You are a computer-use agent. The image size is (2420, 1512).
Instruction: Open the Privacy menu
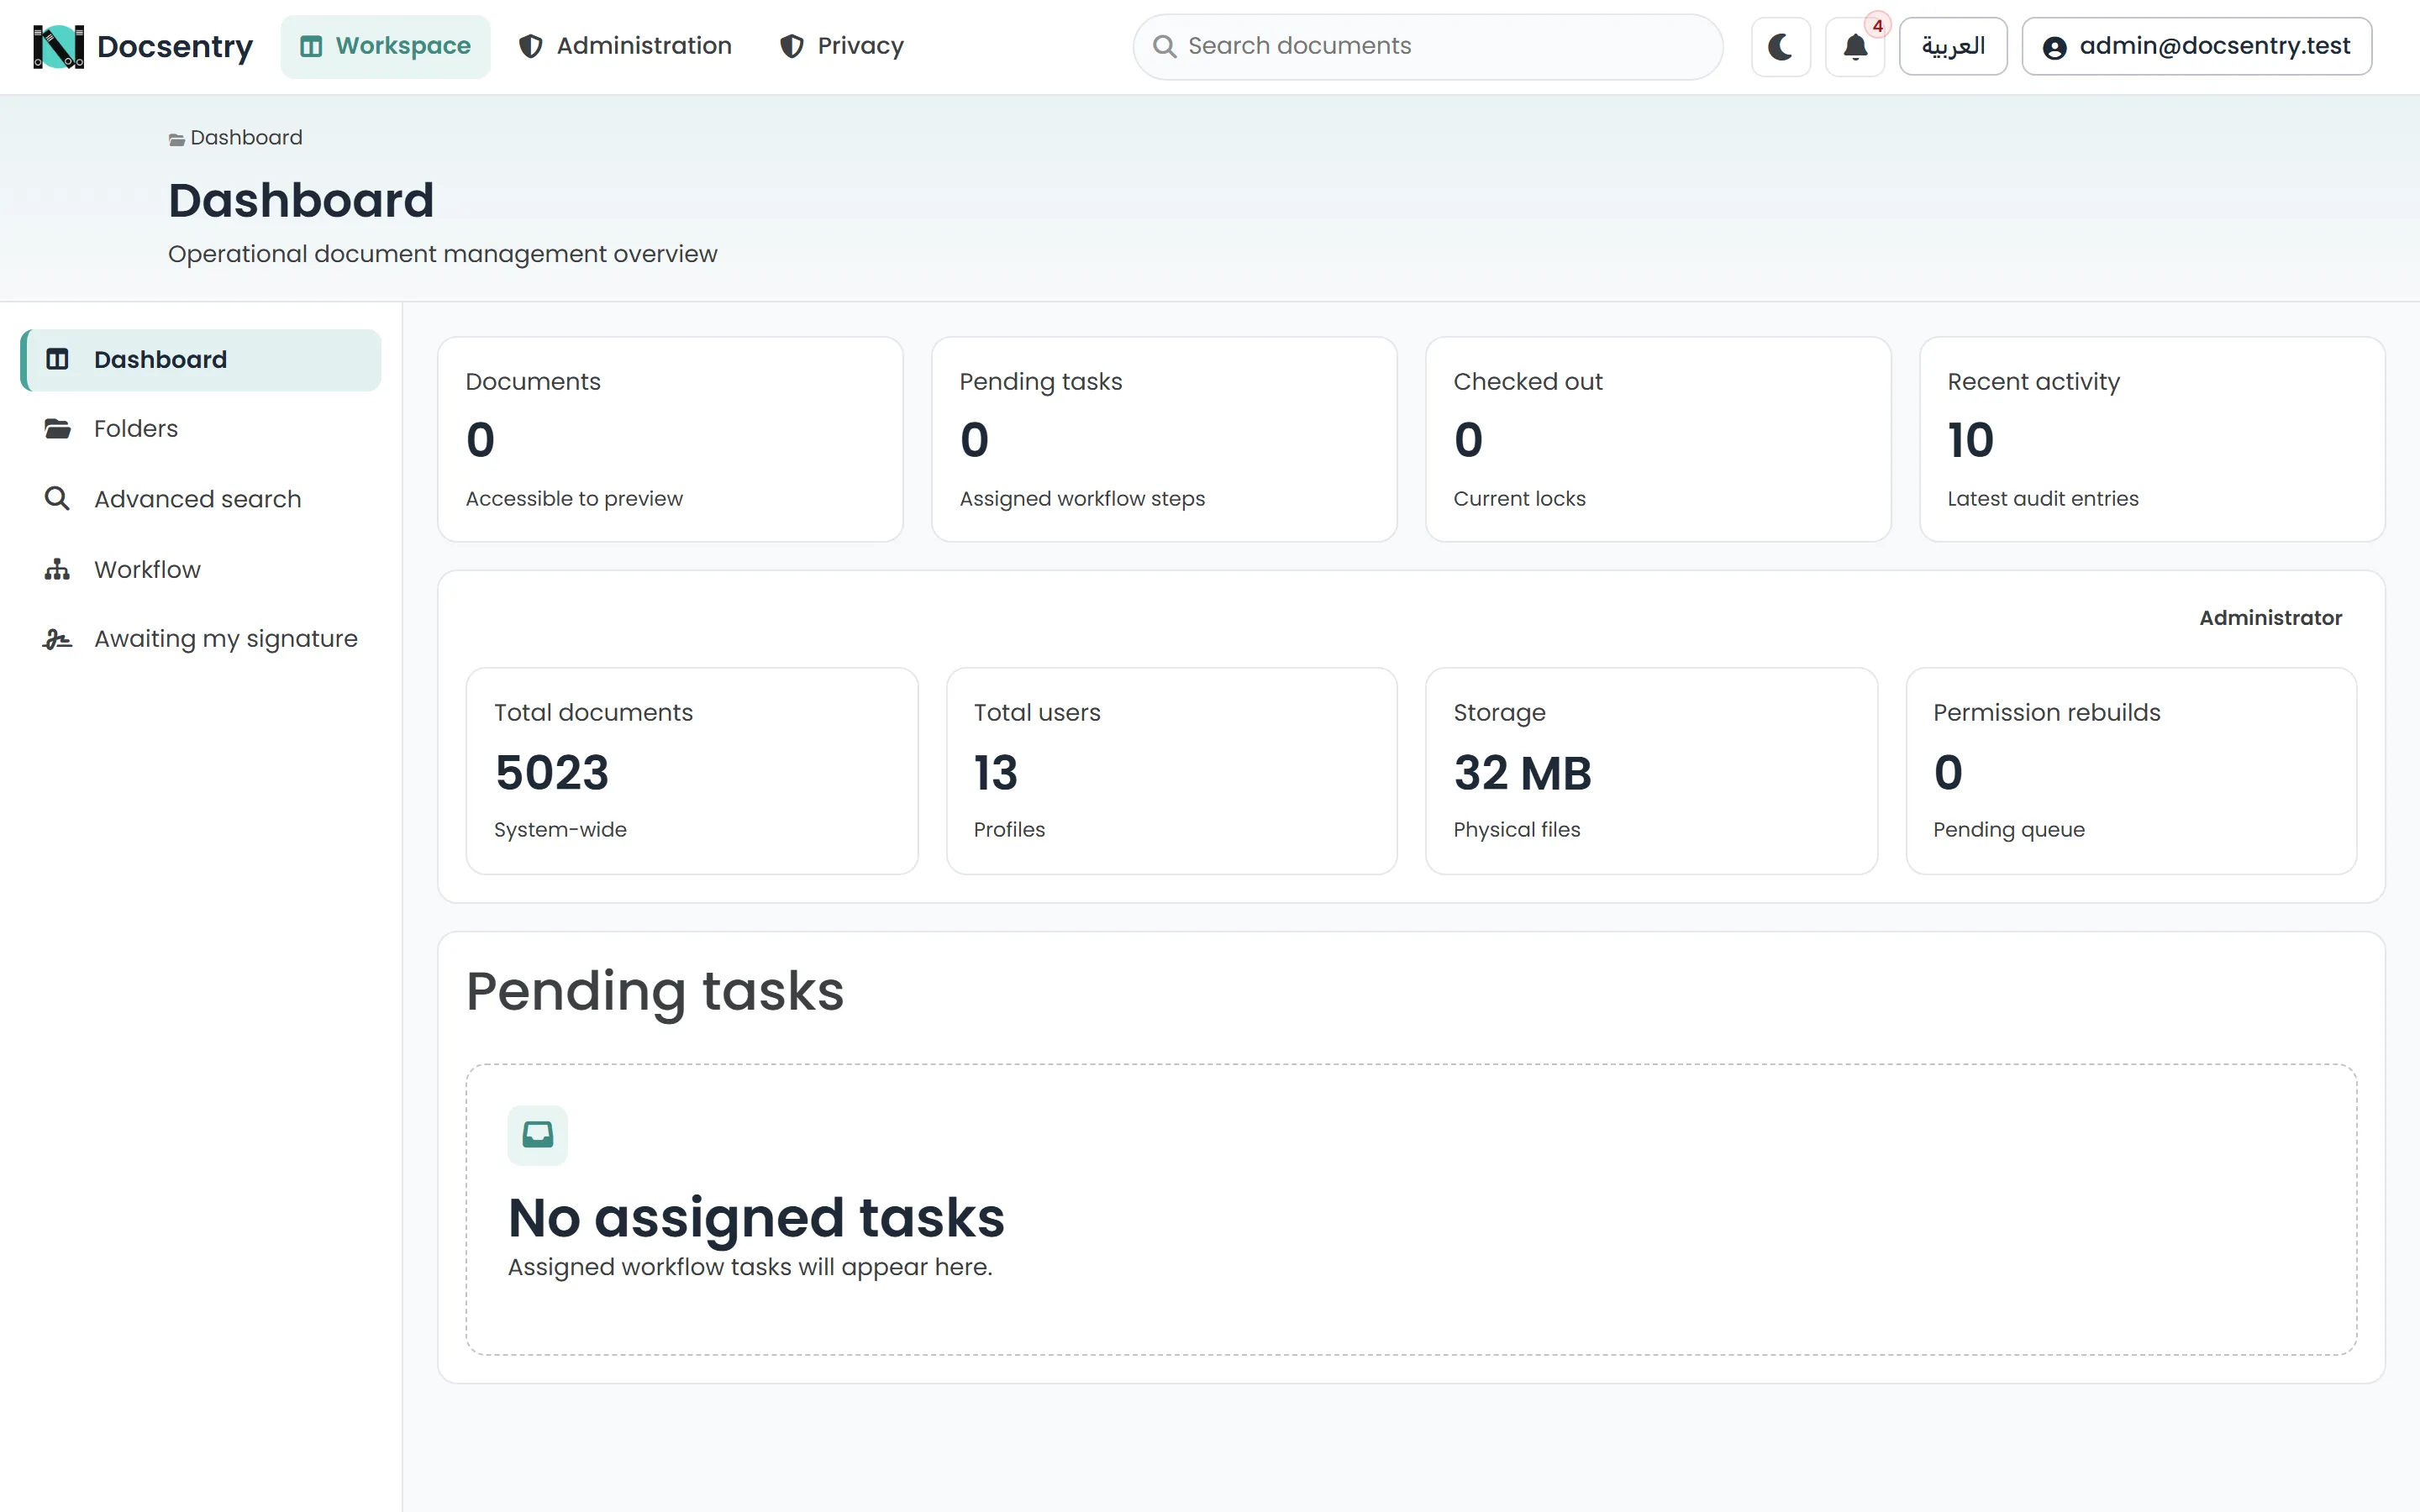point(841,46)
